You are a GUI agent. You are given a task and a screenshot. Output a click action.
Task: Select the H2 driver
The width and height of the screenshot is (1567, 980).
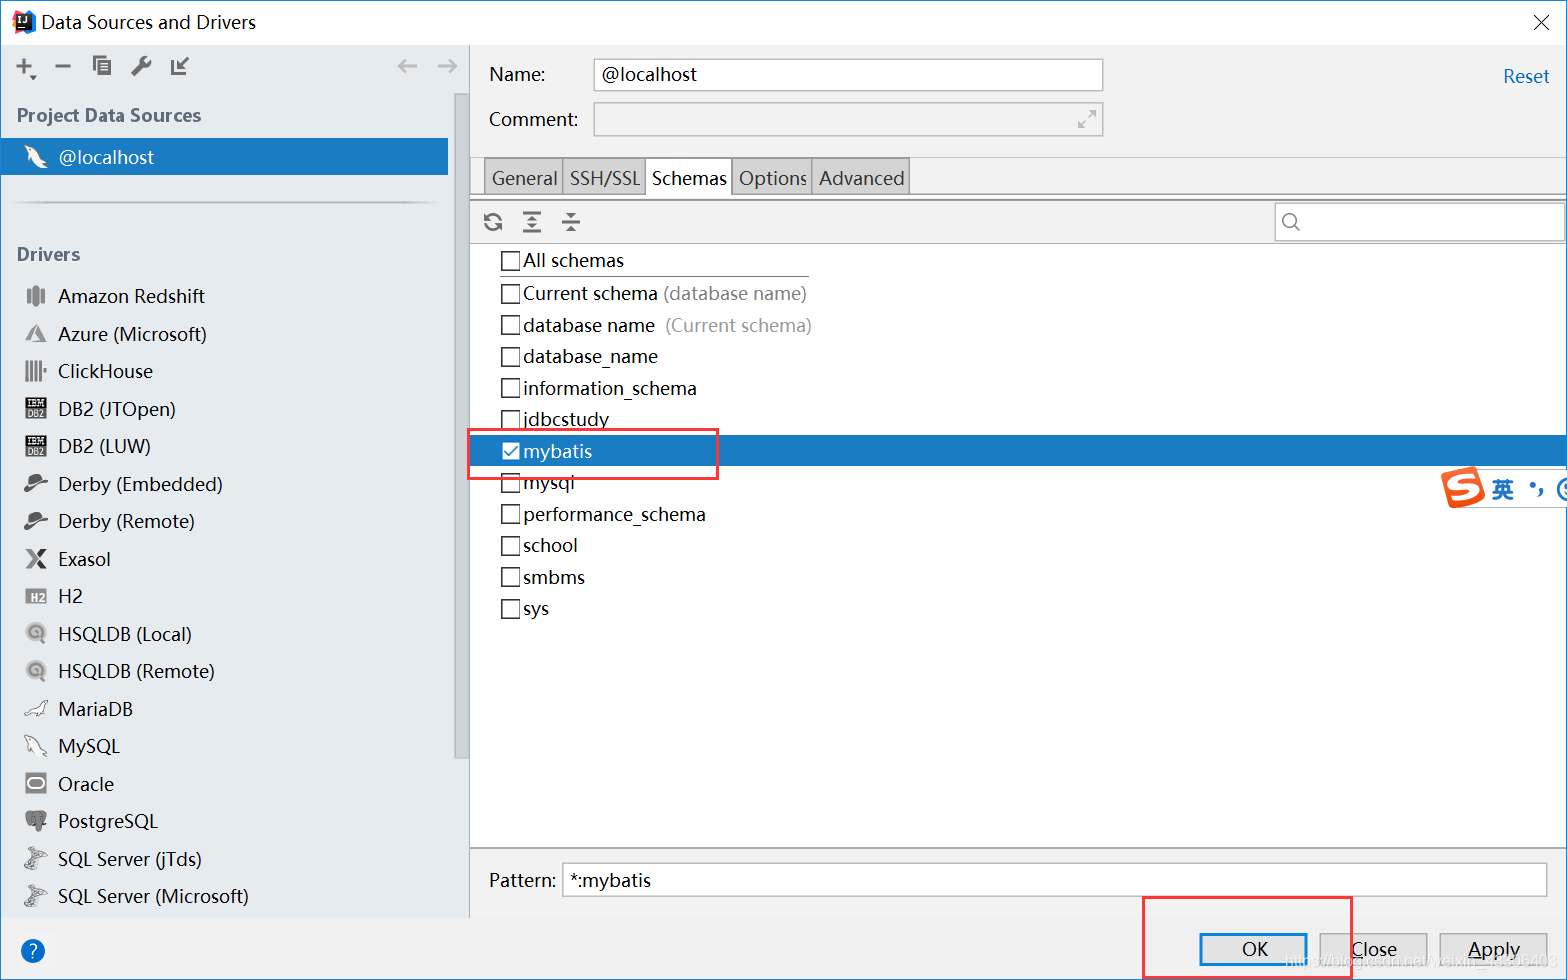point(69,596)
